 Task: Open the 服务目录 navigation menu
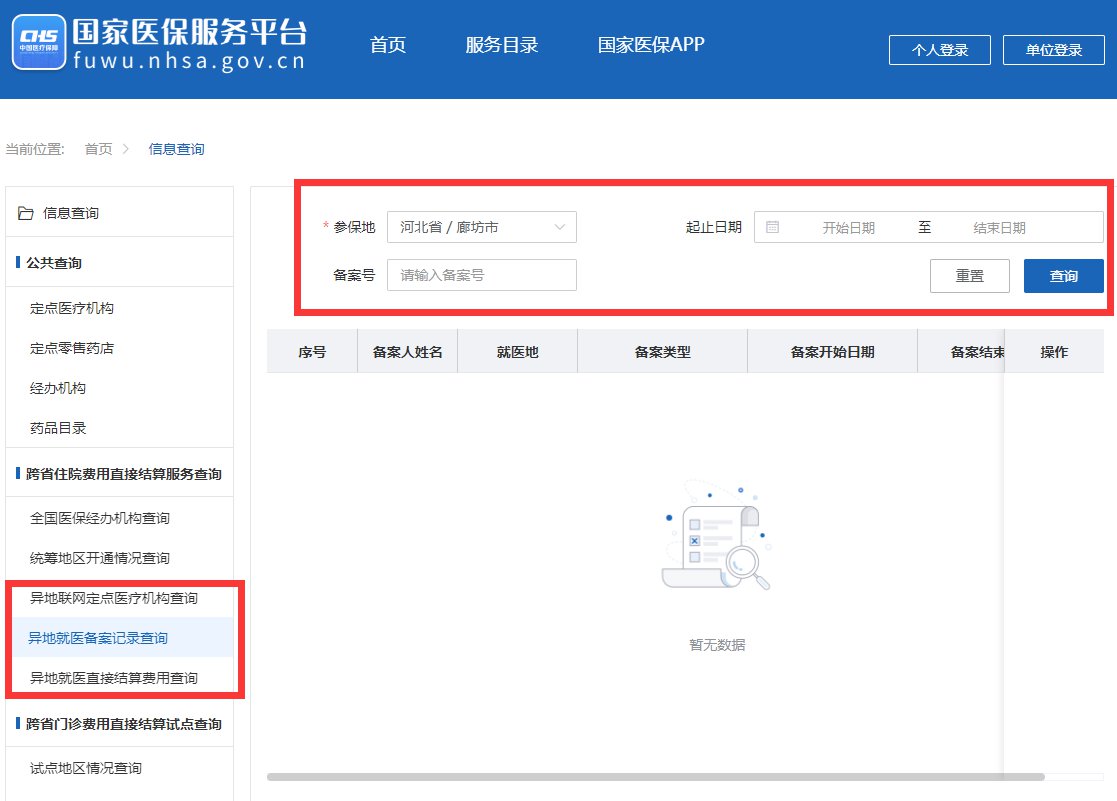502,45
